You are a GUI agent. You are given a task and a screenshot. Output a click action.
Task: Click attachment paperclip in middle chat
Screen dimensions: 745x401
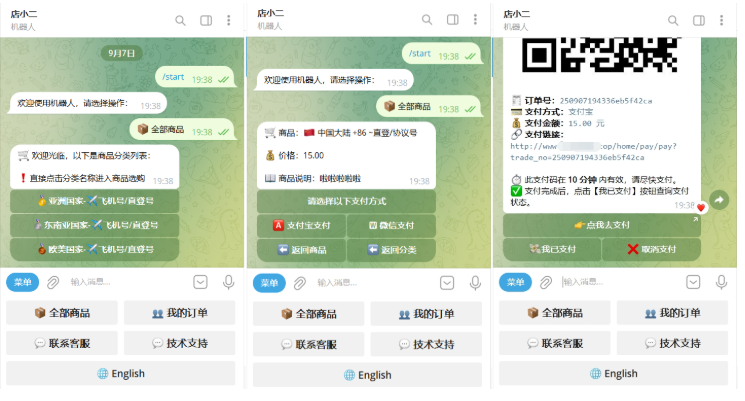point(299,284)
